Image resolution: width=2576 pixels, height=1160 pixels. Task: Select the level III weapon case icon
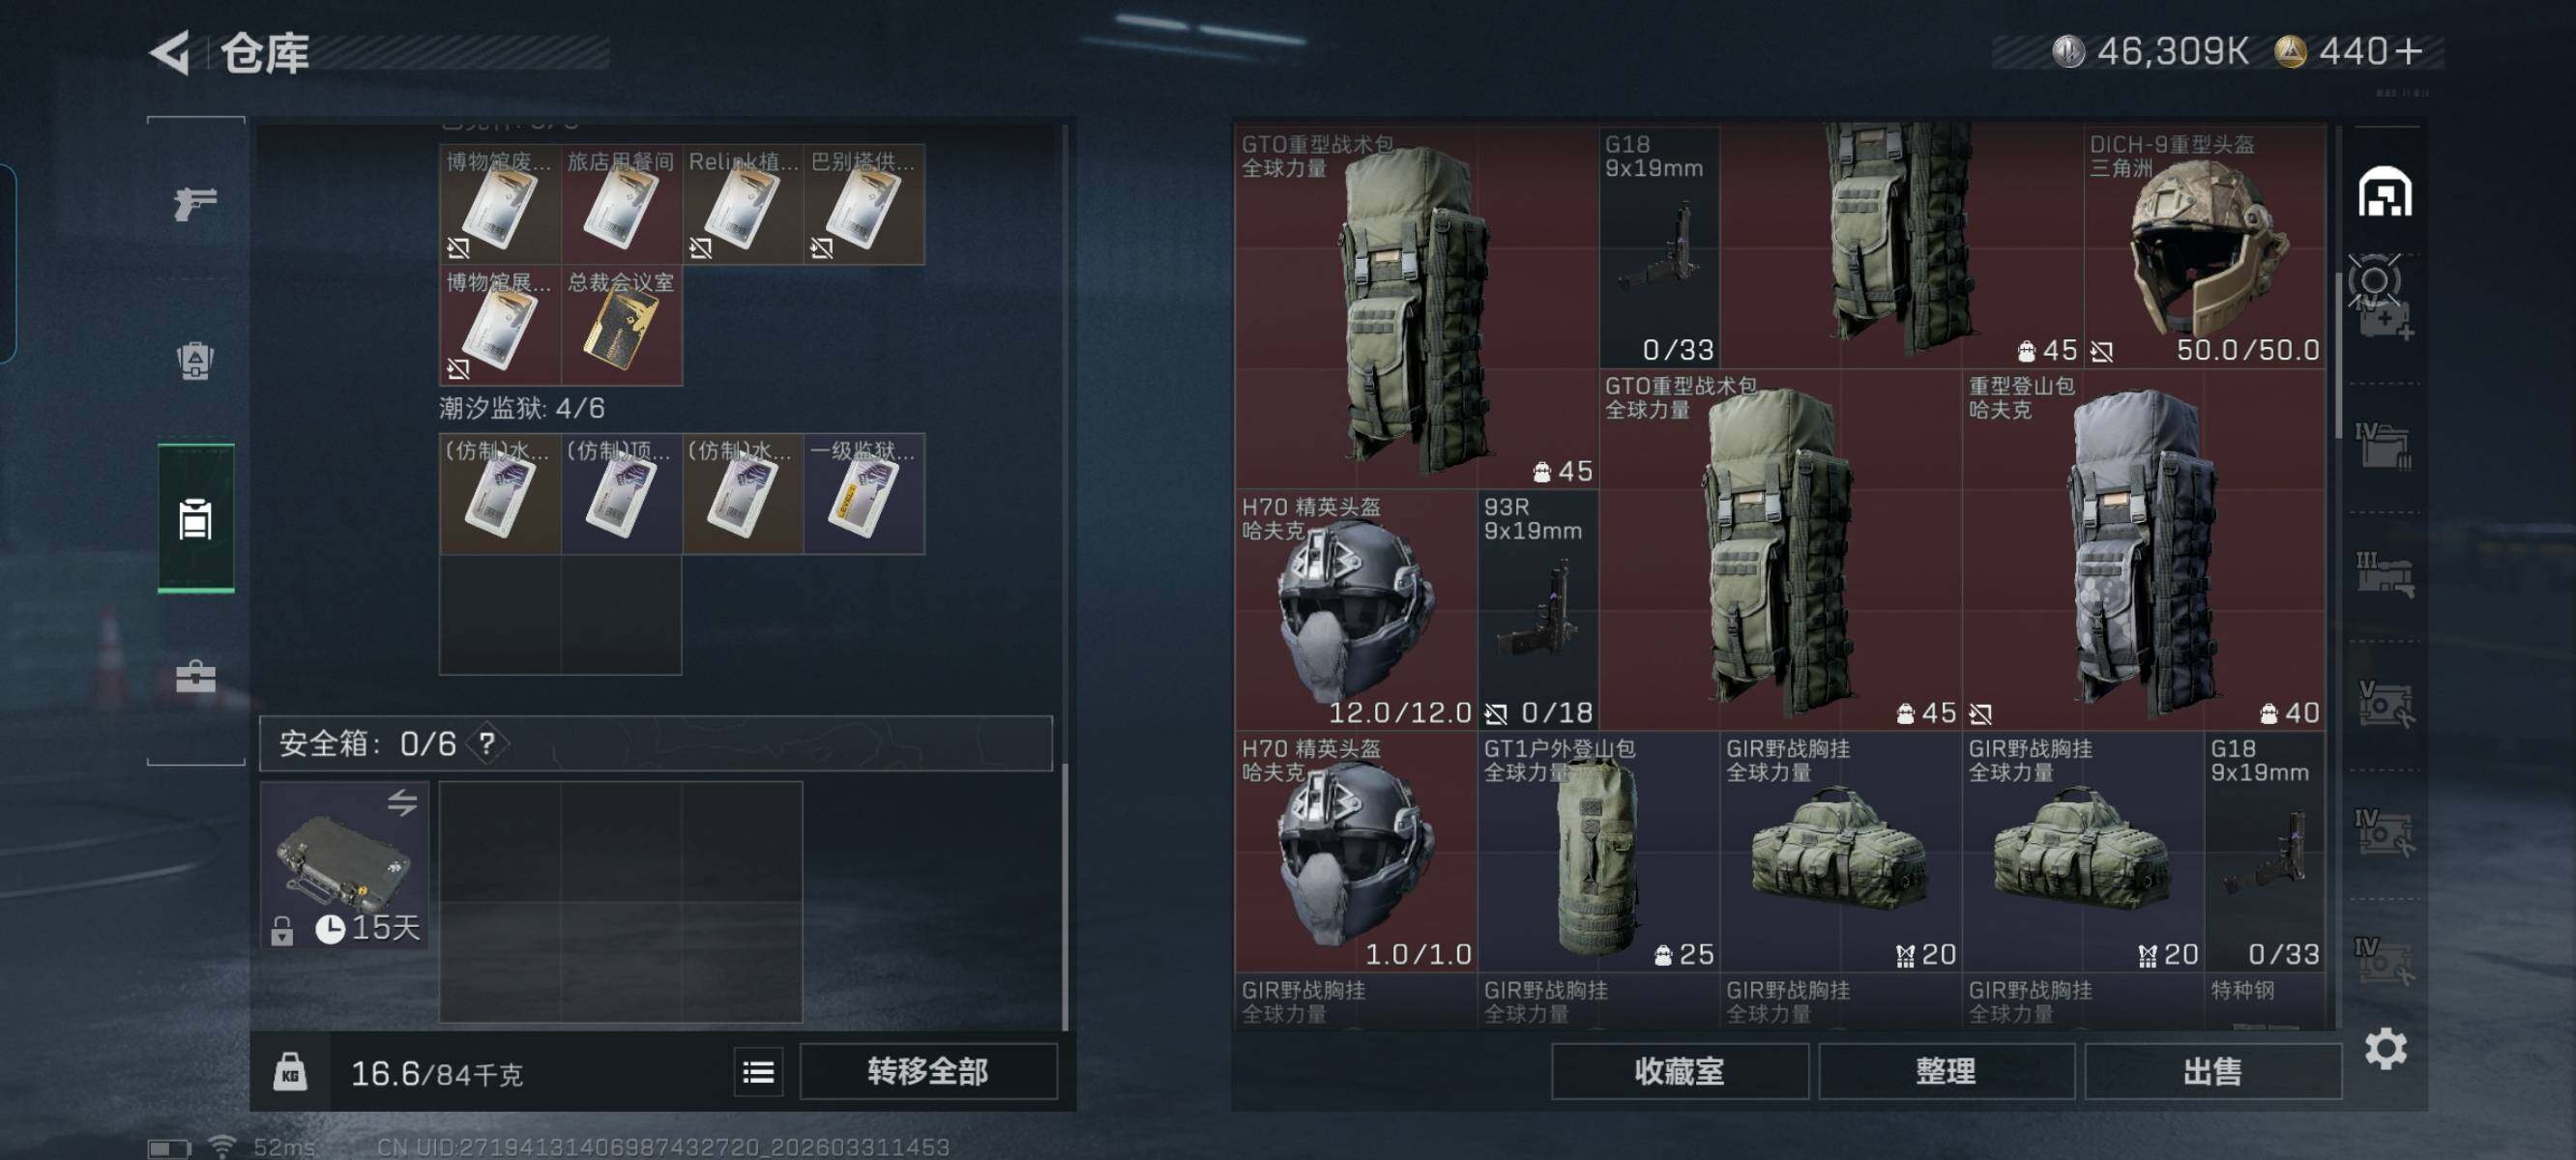2385,574
